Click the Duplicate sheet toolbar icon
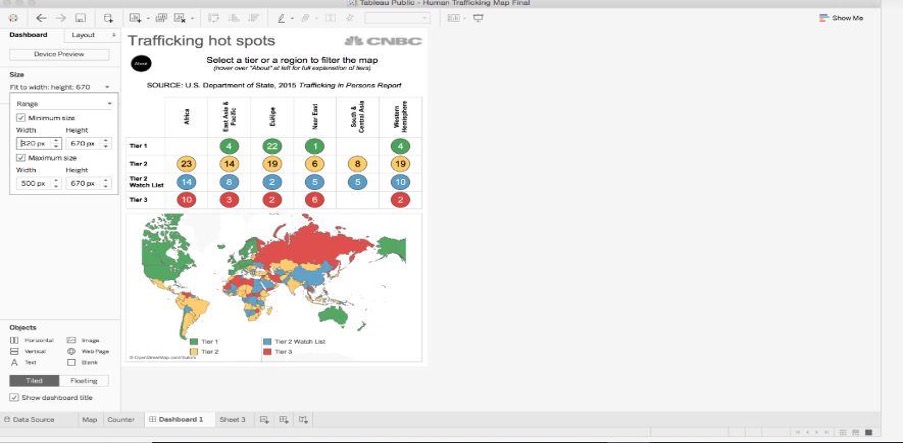This screenshot has width=904, height=444. (161, 18)
